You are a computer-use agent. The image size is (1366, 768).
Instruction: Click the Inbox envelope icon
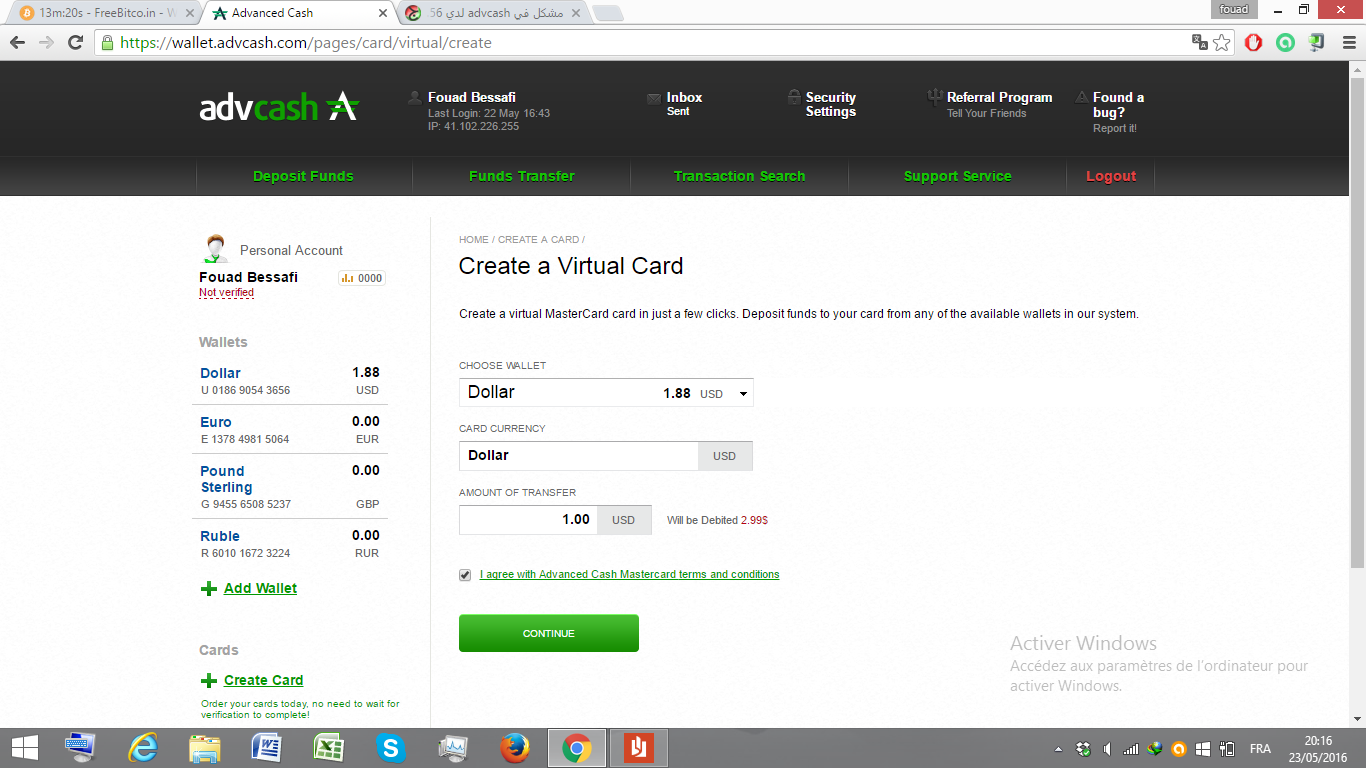pos(655,98)
